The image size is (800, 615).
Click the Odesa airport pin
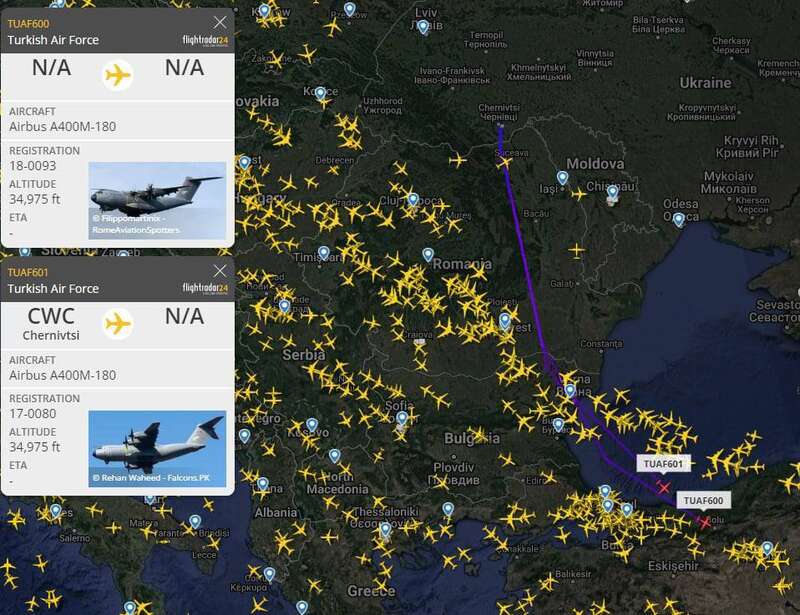pyautogui.click(x=679, y=220)
